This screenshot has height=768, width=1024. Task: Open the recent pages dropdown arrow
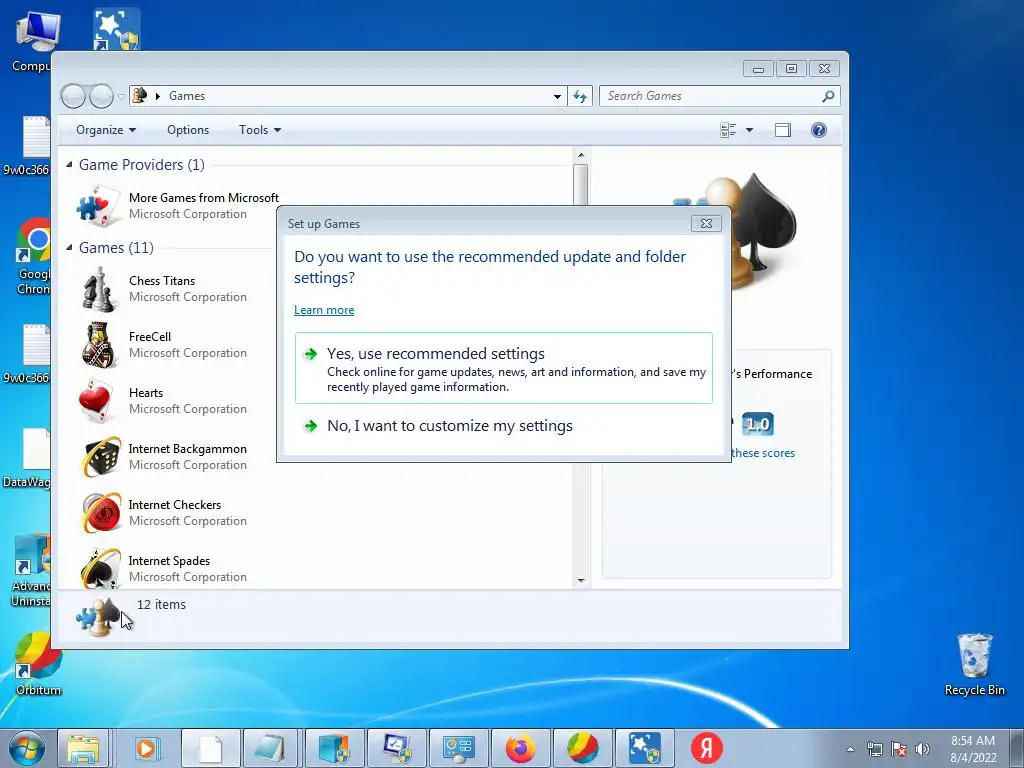click(121, 97)
